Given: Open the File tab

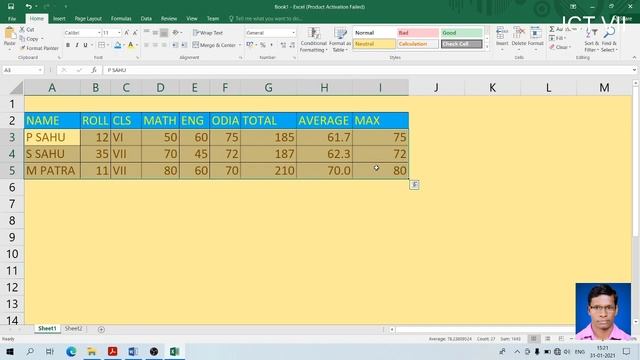Looking at the screenshot, I should point(12,19).
